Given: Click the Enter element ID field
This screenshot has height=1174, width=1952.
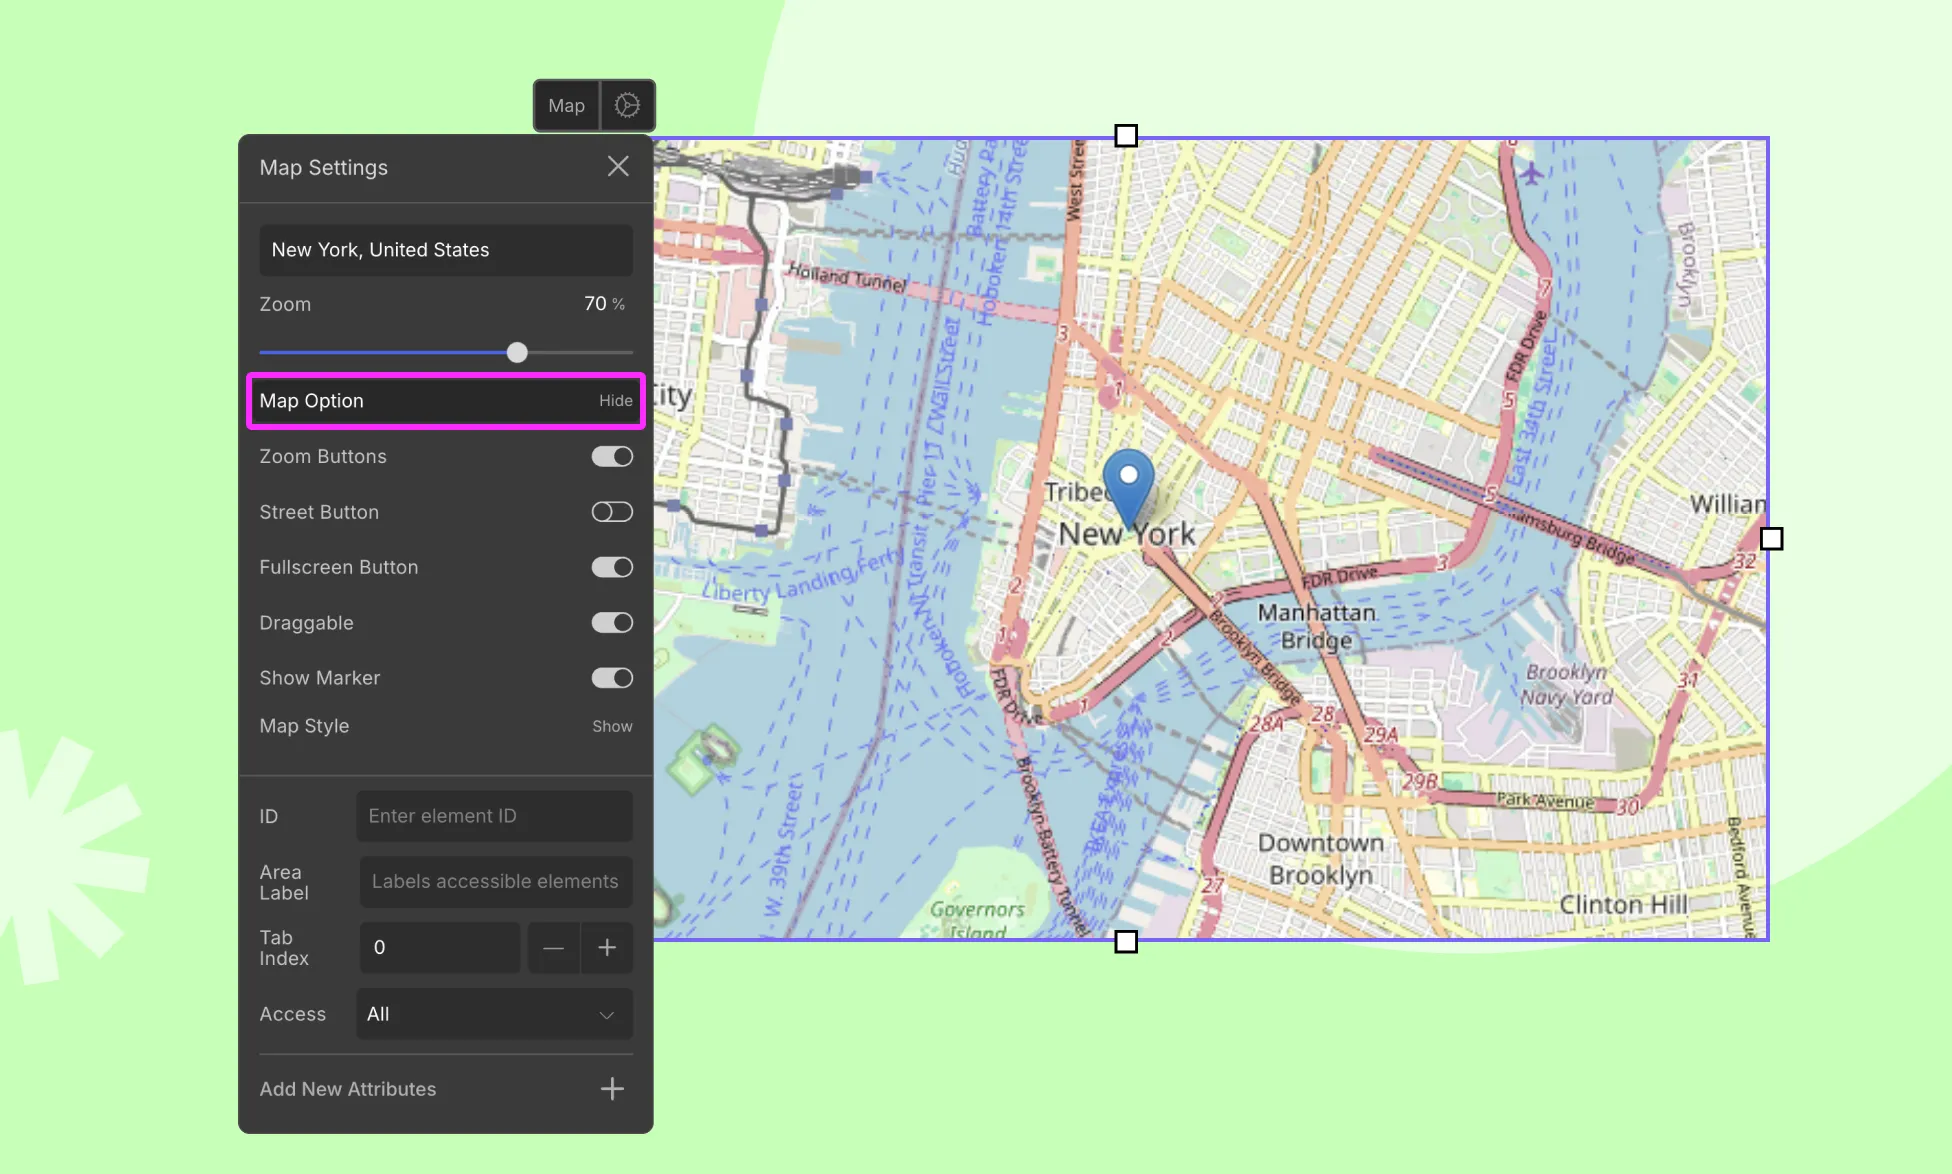Looking at the screenshot, I should pos(495,816).
